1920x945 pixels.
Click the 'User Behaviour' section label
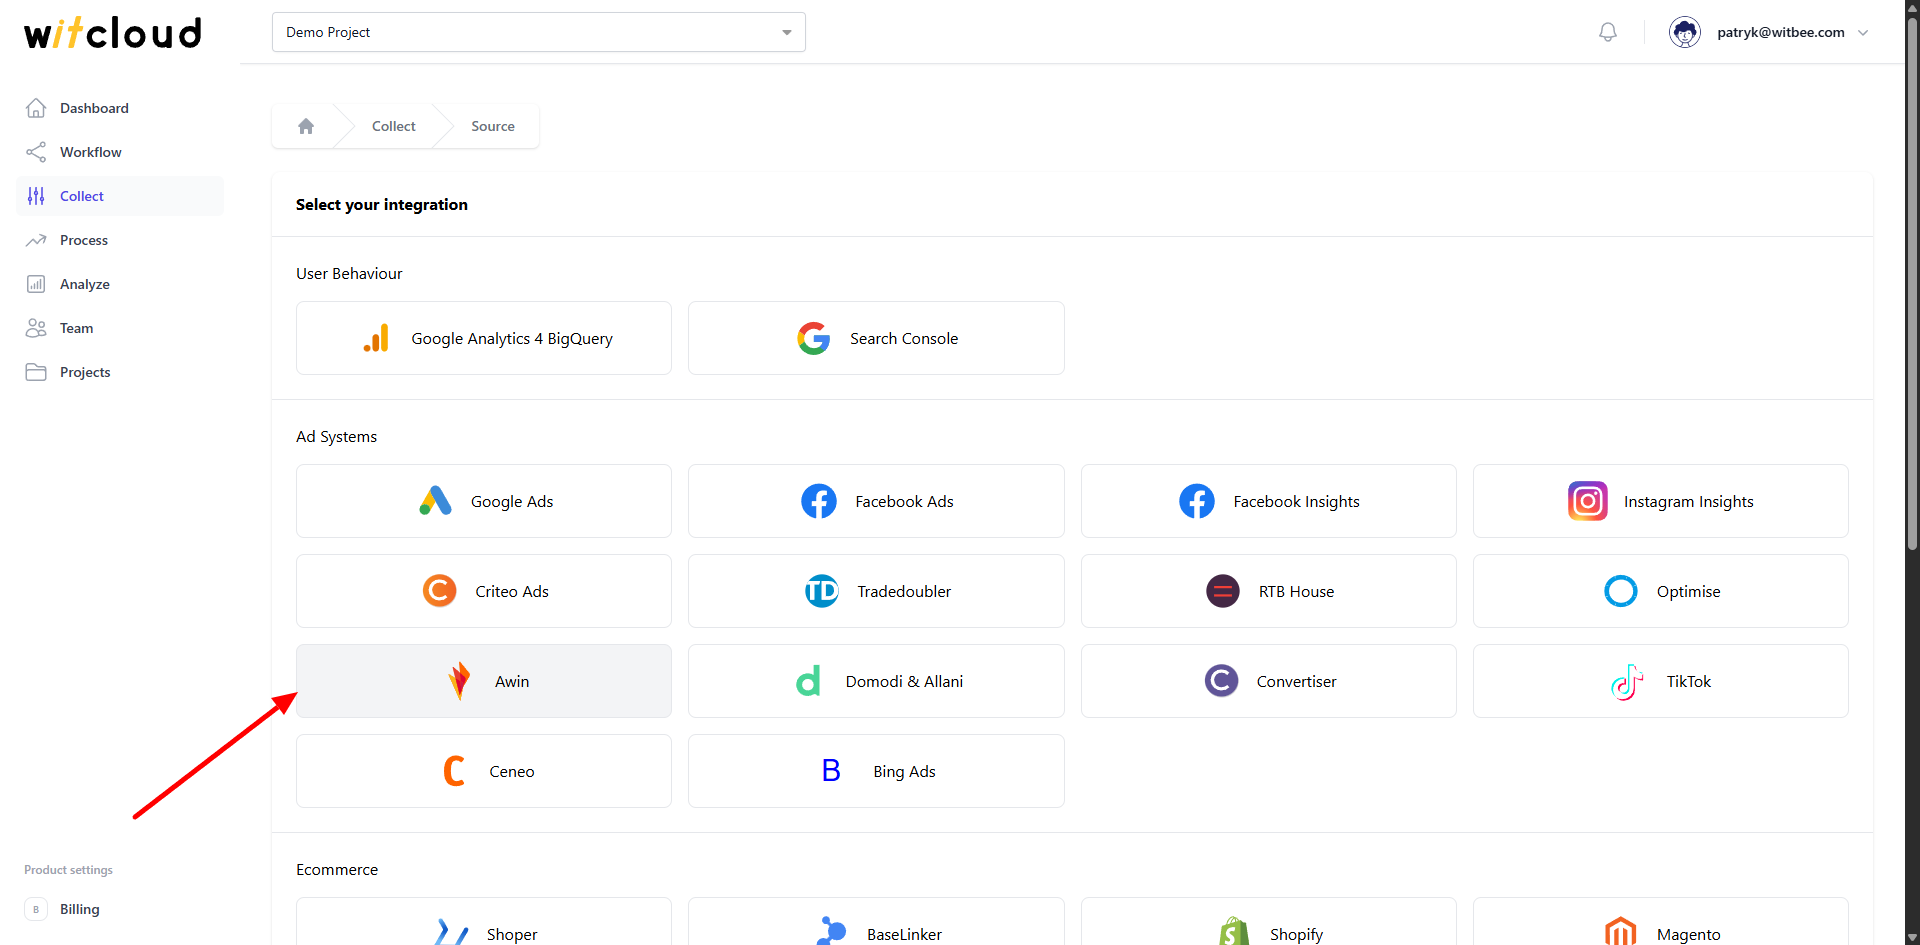tap(349, 273)
